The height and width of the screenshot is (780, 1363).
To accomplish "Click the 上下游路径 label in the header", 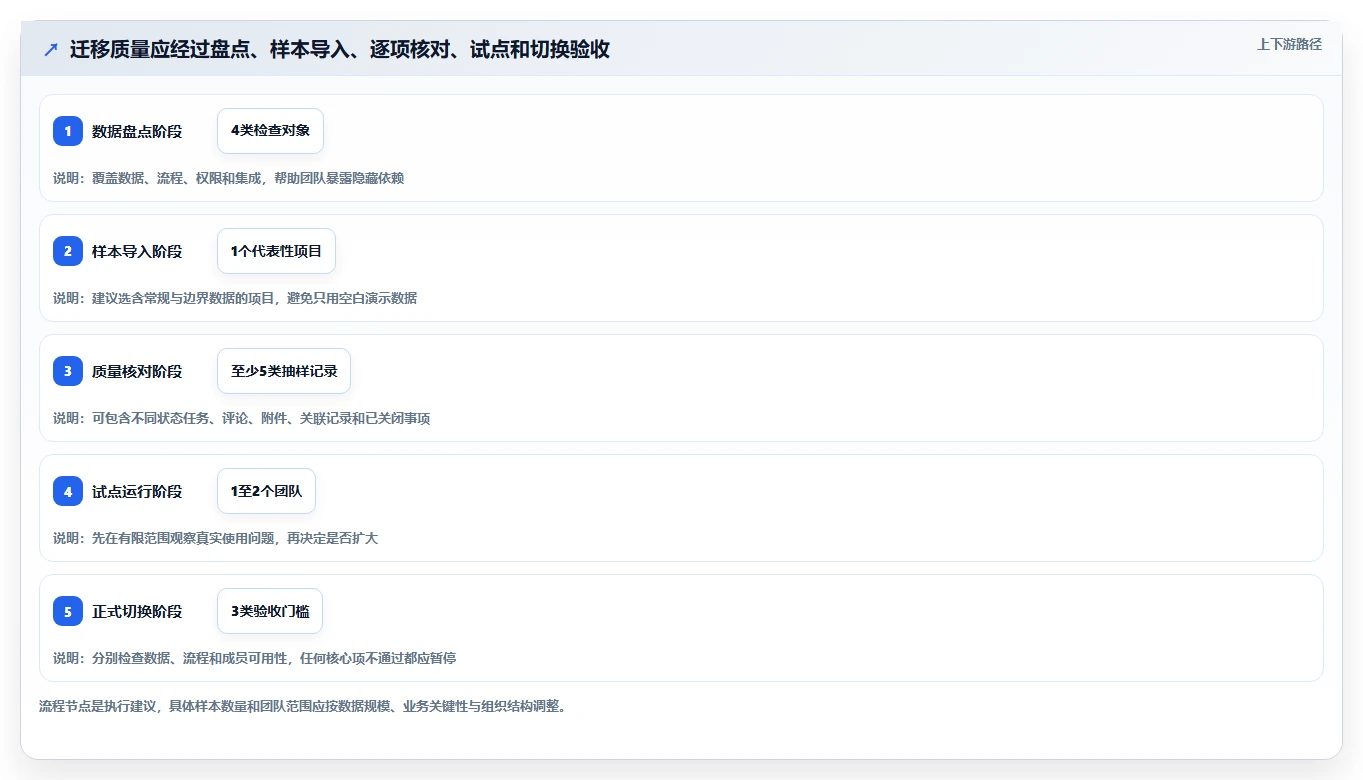I will [1289, 44].
